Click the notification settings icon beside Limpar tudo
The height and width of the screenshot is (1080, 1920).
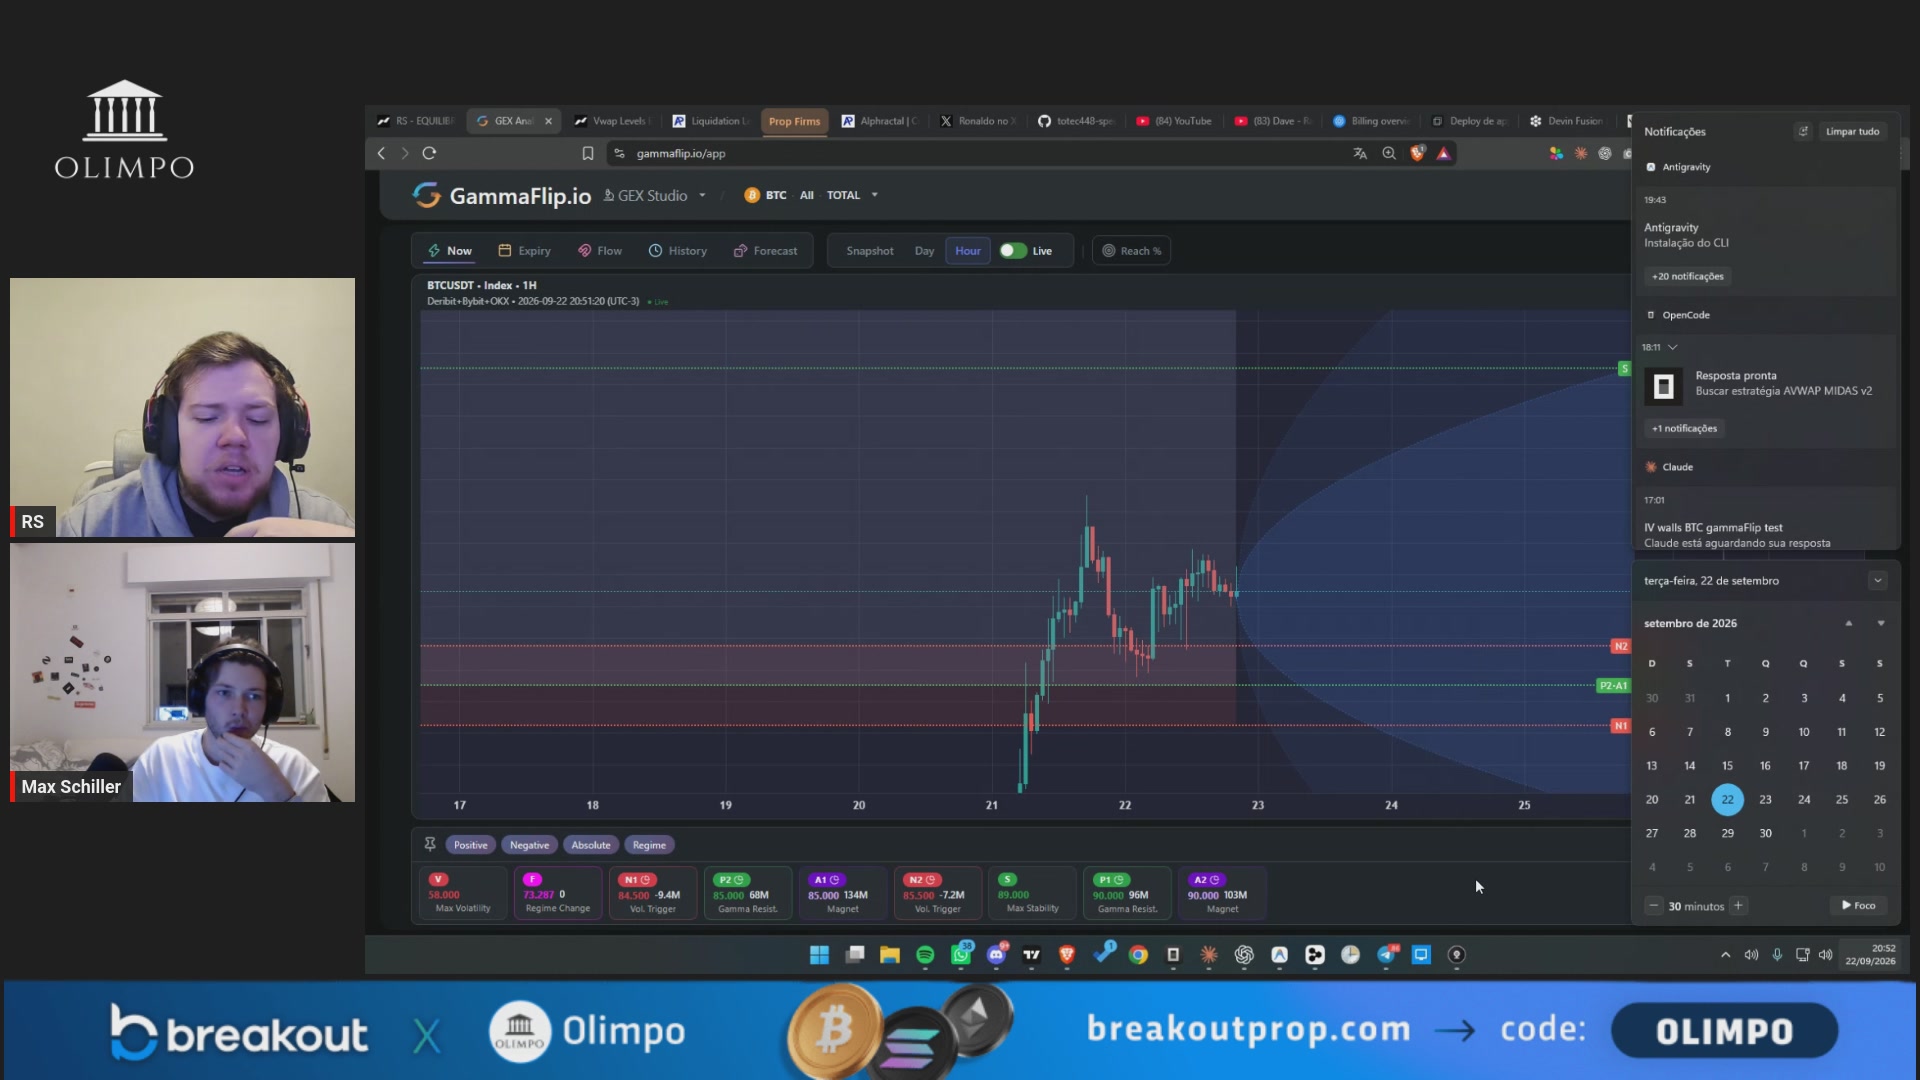point(1803,131)
